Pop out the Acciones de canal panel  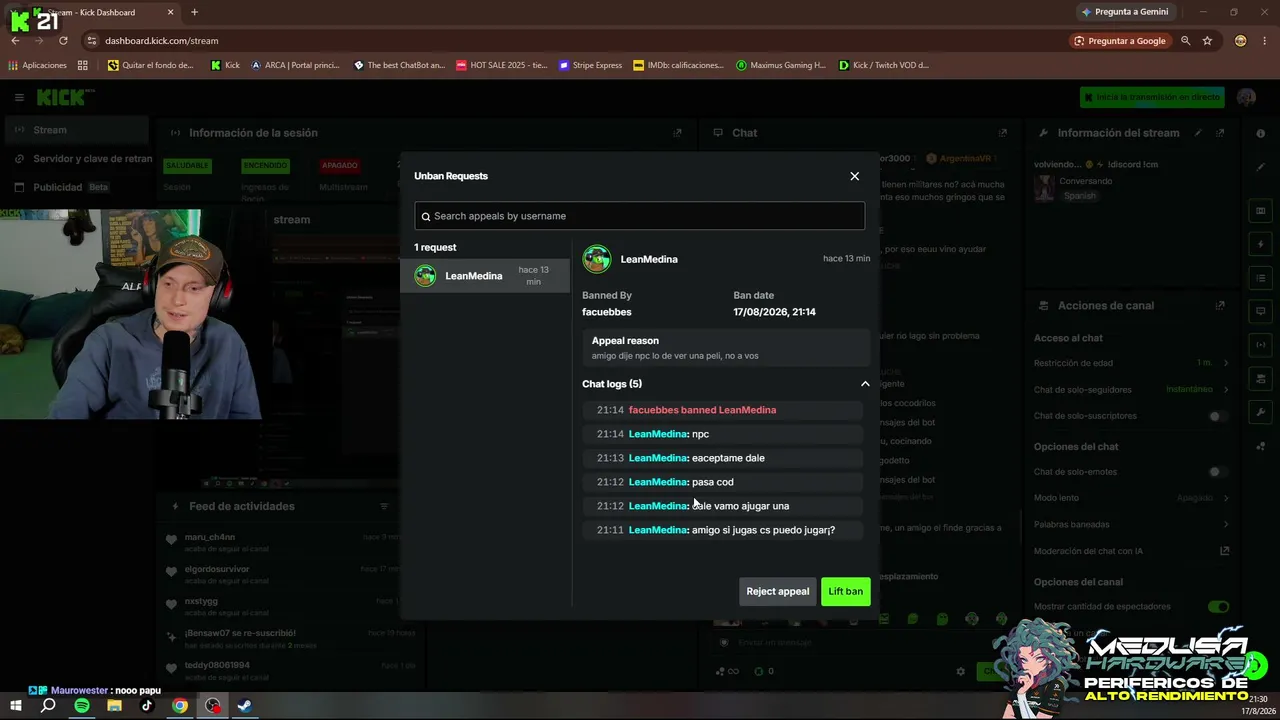(x=1220, y=306)
